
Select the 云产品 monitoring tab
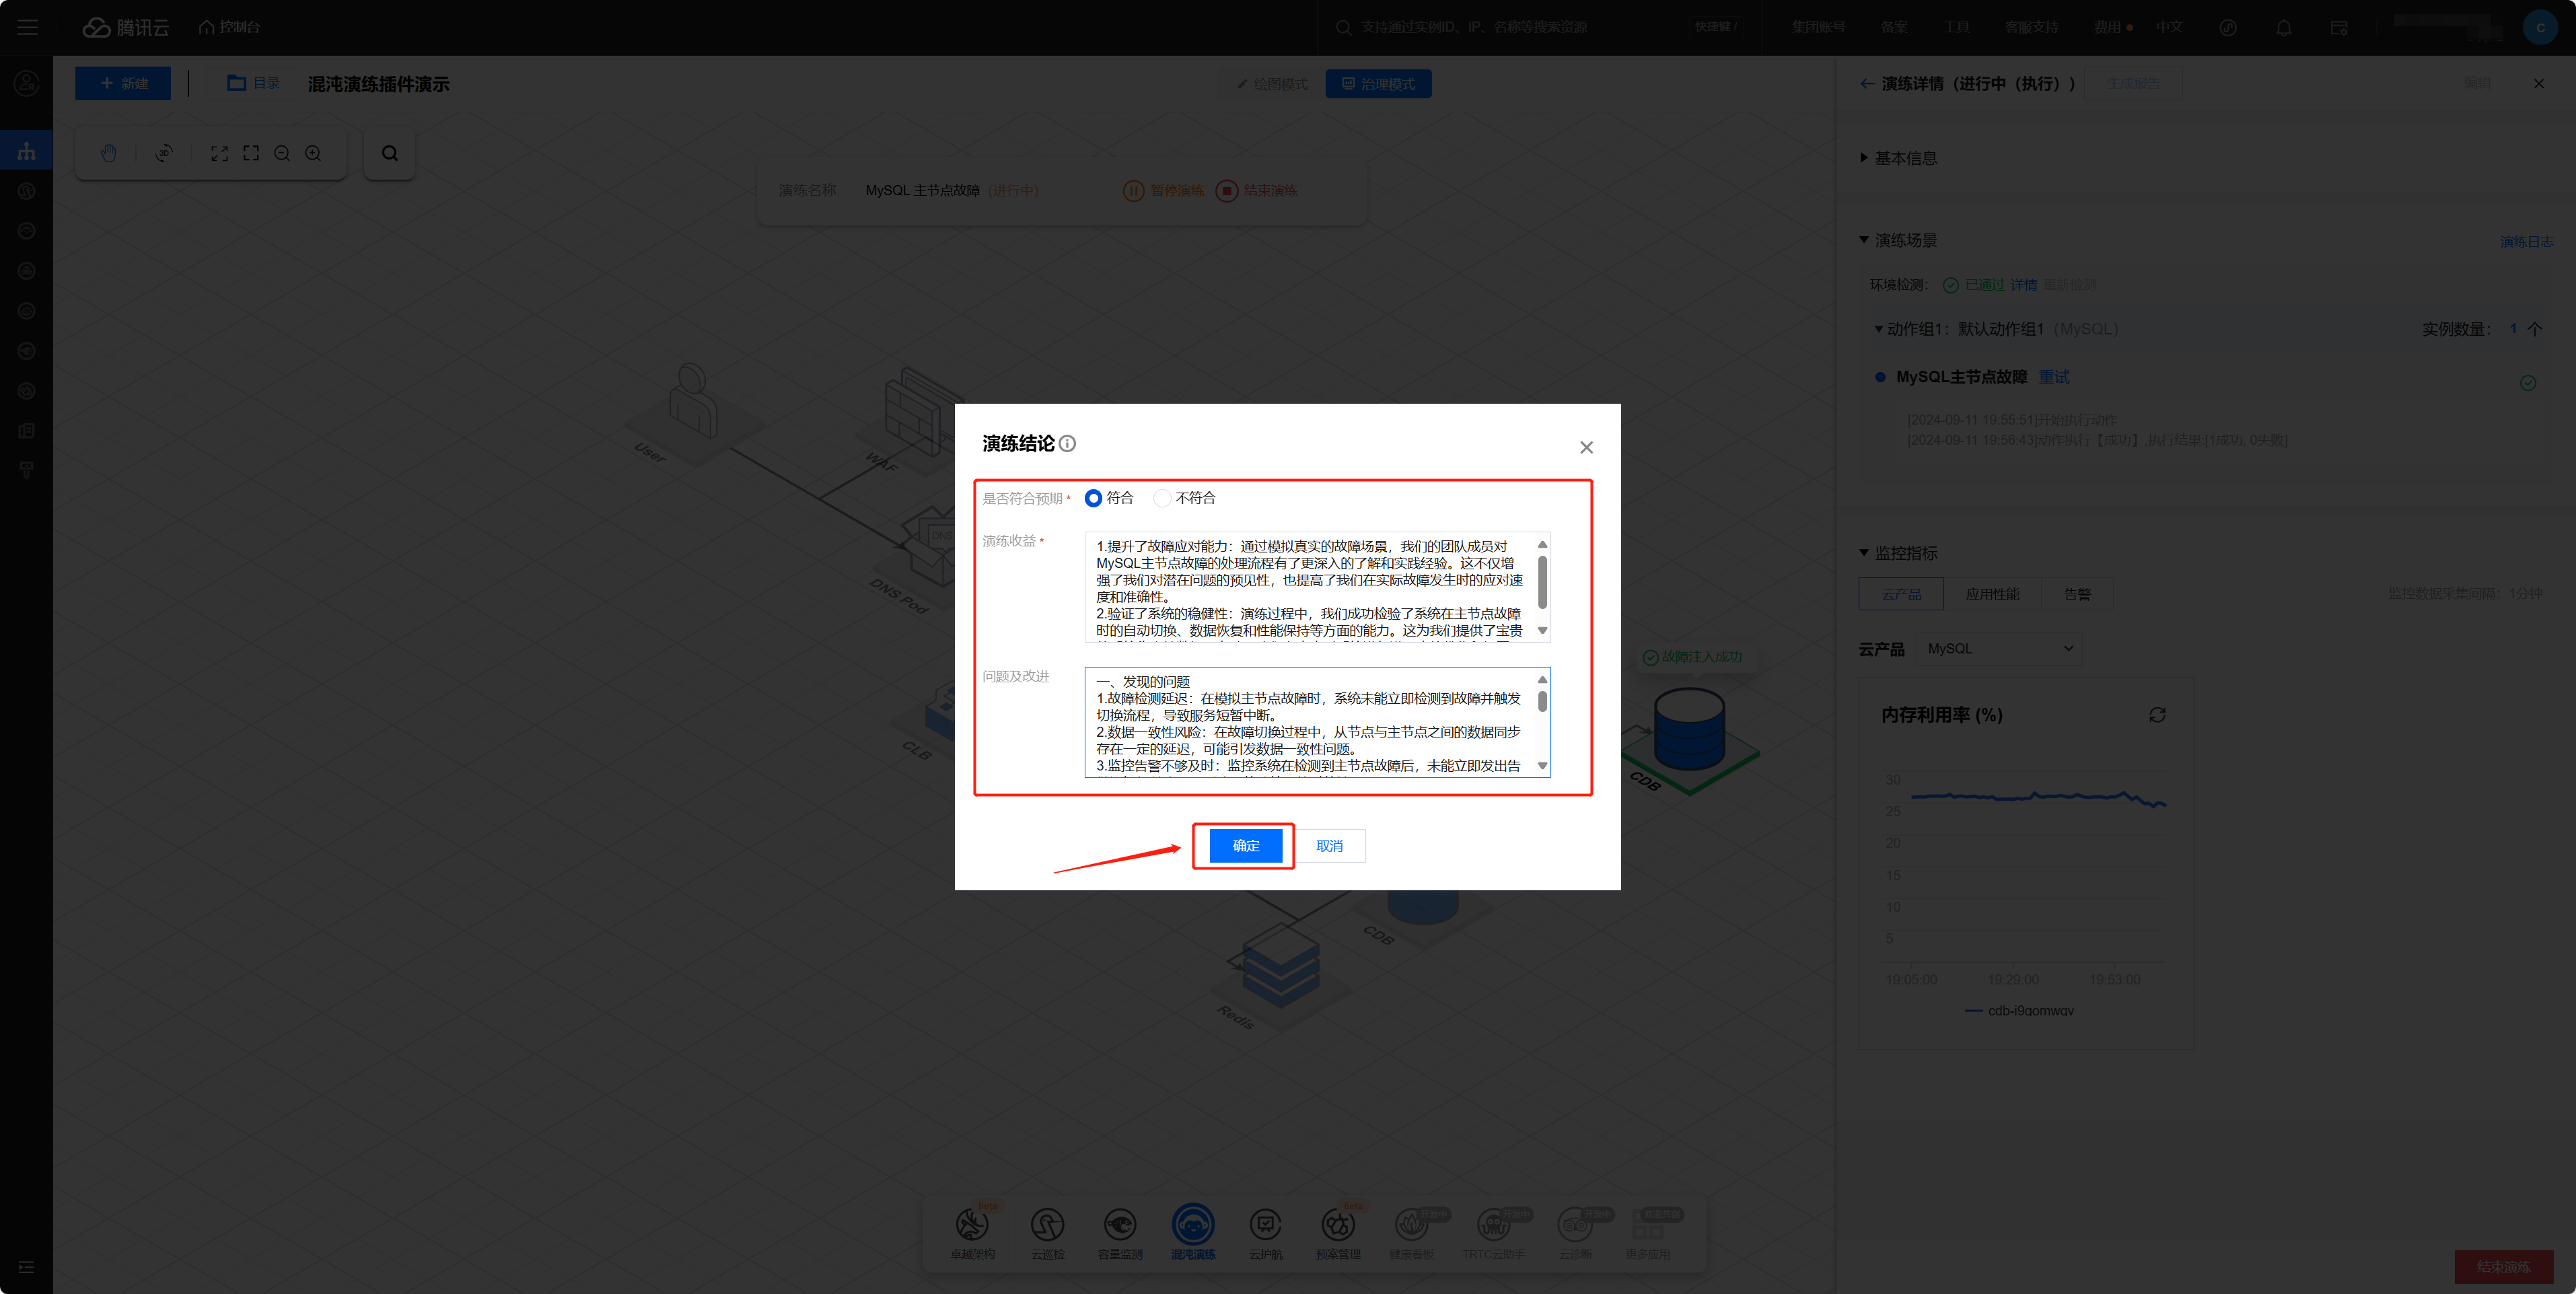point(1901,594)
